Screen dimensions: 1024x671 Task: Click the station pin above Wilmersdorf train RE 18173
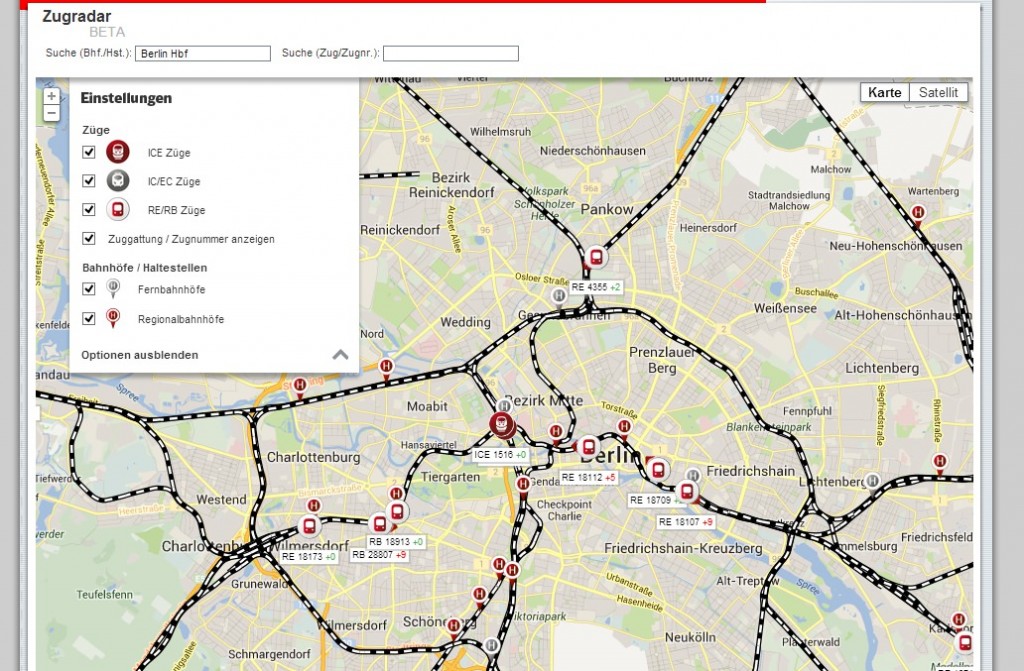point(313,508)
